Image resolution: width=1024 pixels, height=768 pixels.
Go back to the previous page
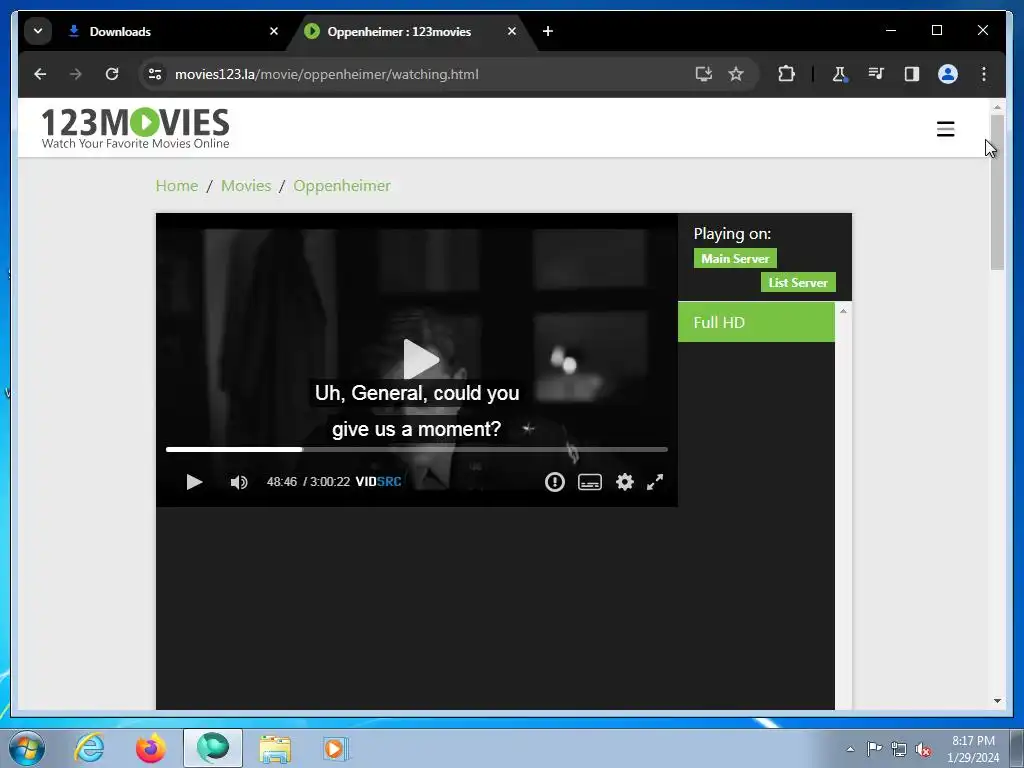[x=40, y=74]
